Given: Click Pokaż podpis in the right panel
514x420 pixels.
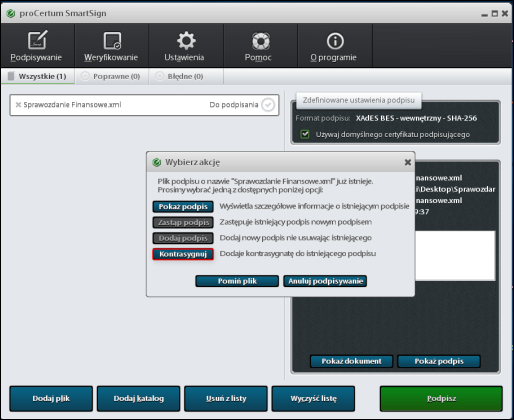Looking at the screenshot, I should pyautogui.click(x=439, y=361).
